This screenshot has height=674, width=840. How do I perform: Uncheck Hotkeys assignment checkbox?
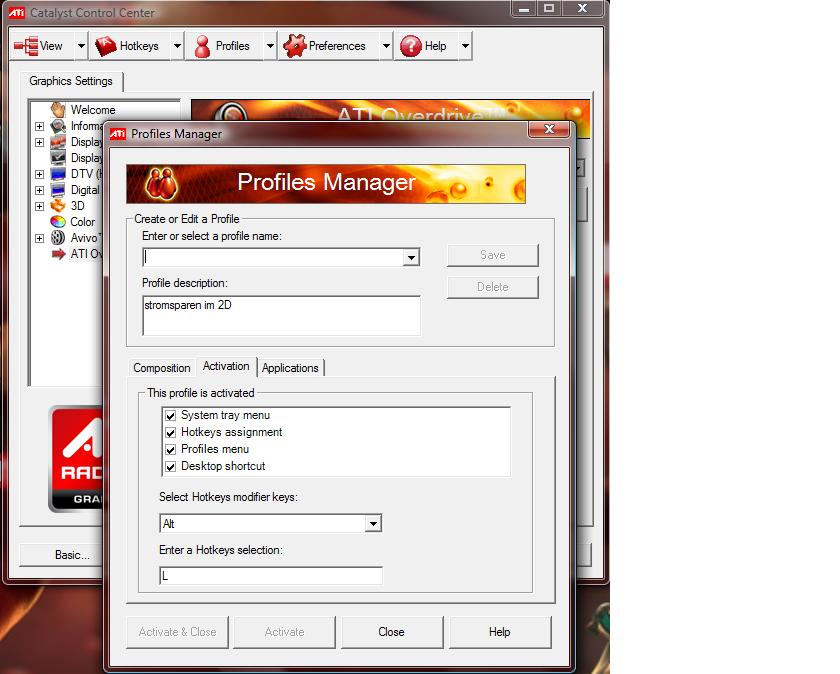point(171,433)
